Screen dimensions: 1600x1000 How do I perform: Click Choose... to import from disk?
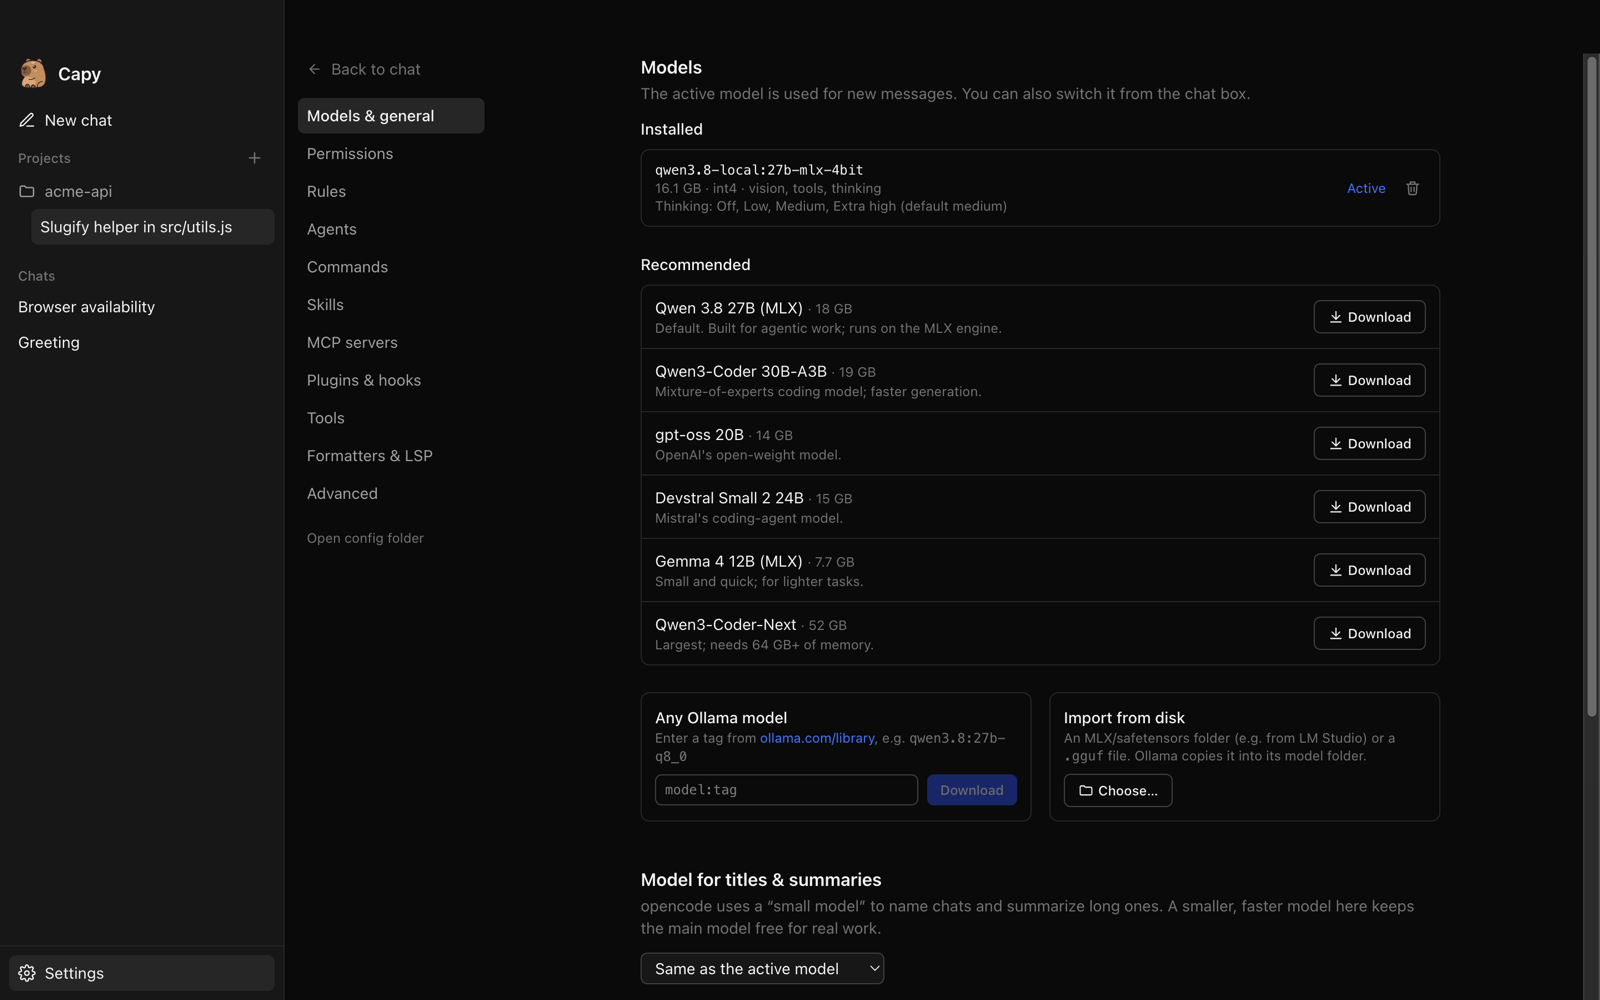coord(1118,790)
